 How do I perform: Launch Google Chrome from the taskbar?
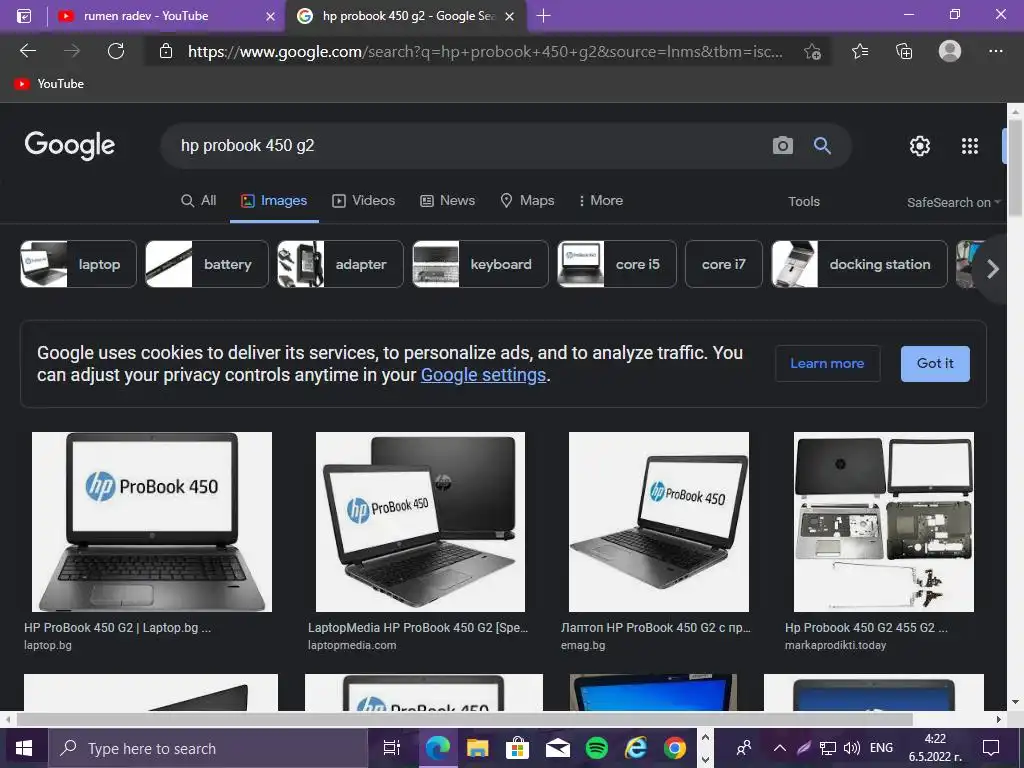(675, 748)
